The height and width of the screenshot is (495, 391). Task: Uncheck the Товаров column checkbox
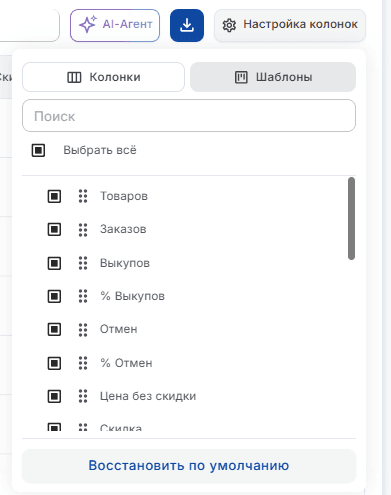point(54,196)
